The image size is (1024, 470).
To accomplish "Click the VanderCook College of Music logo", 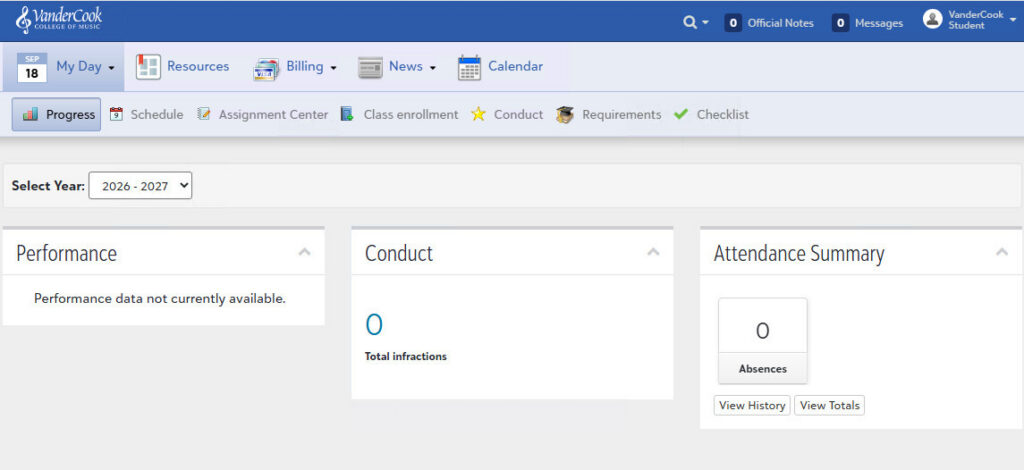I will pyautogui.click(x=59, y=20).
